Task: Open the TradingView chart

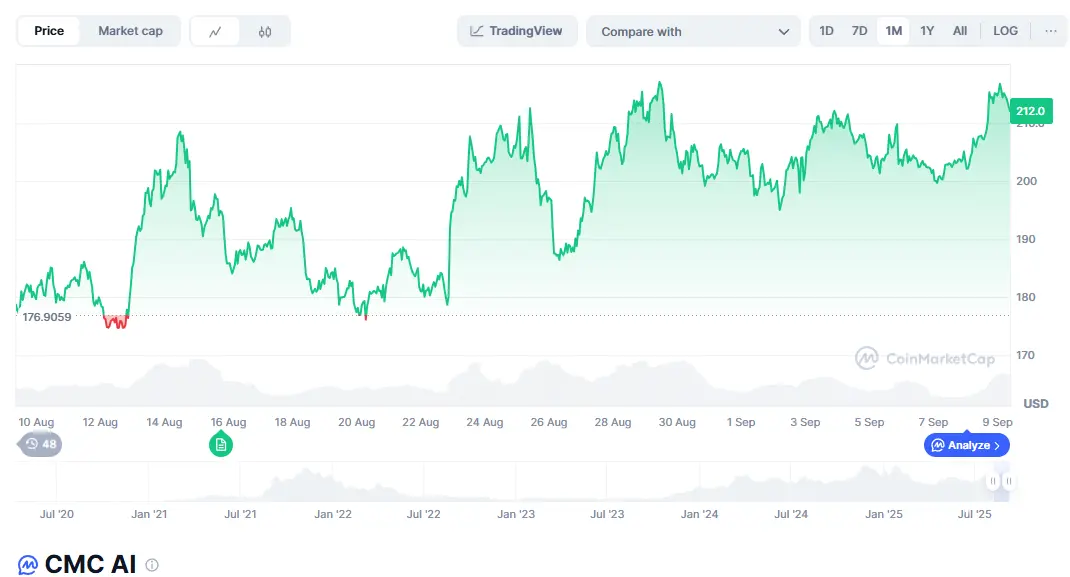Action: pos(516,31)
